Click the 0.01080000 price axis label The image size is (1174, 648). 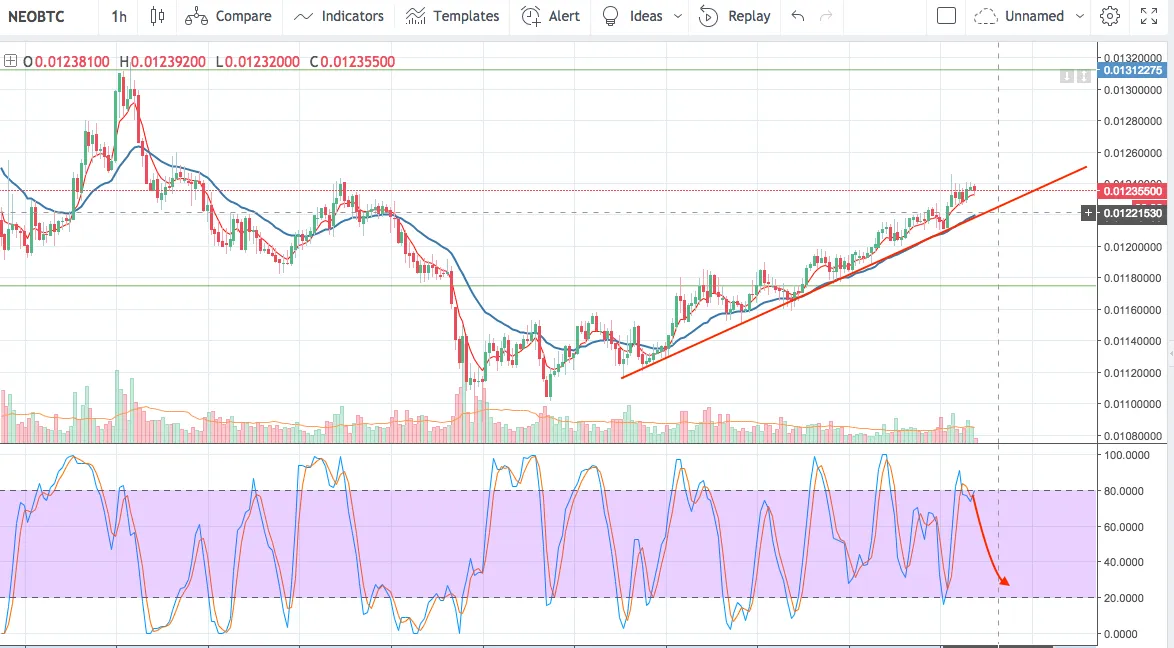point(1133,435)
